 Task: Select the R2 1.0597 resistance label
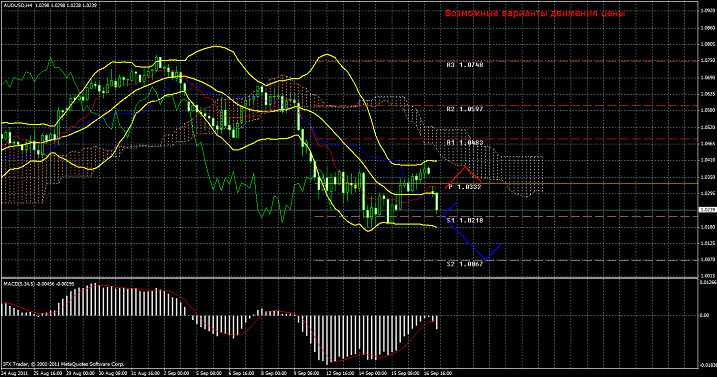click(x=465, y=110)
